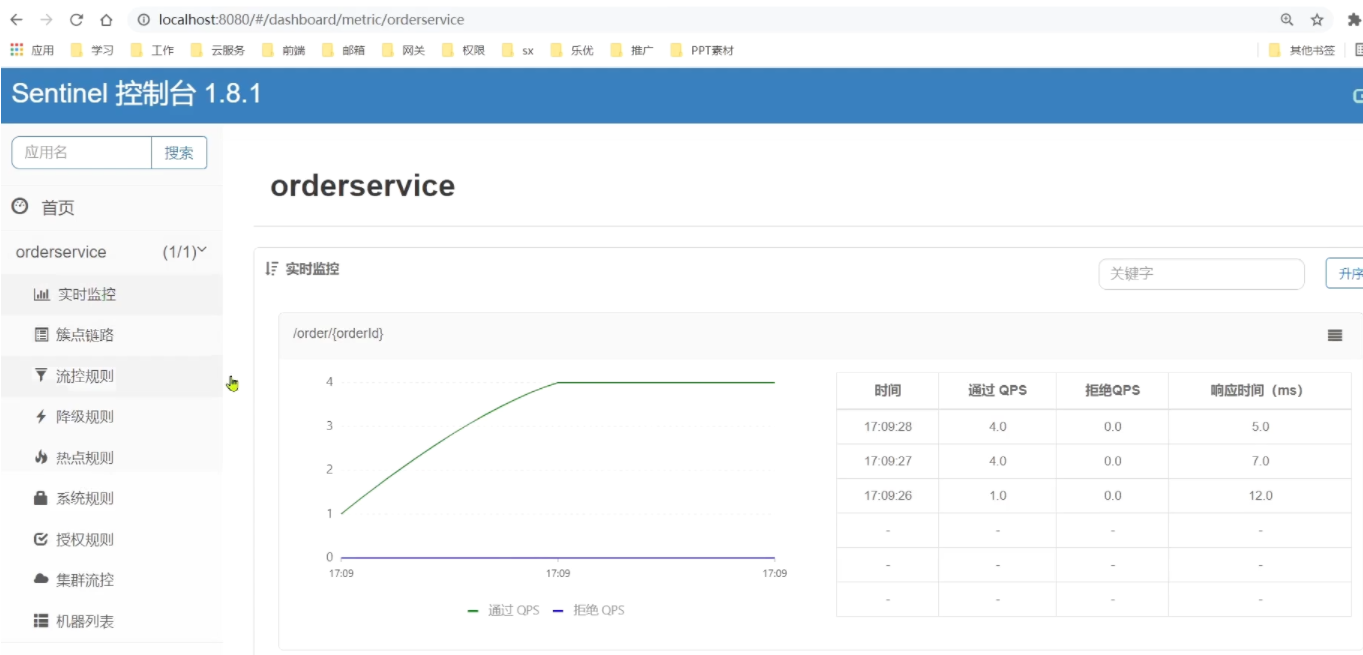The height and width of the screenshot is (655, 1363).
Task: Reload the page with browser refresh icon
Action: coord(77,19)
